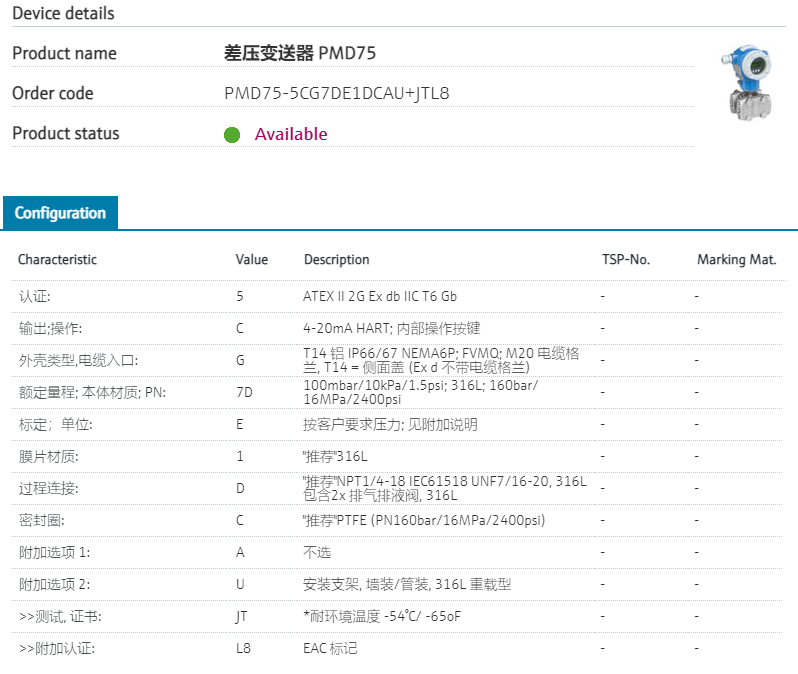The width and height of the screenshot is (798, 674).
Task: Select the PTFE seal description text
Action: [x=424, y=520]
